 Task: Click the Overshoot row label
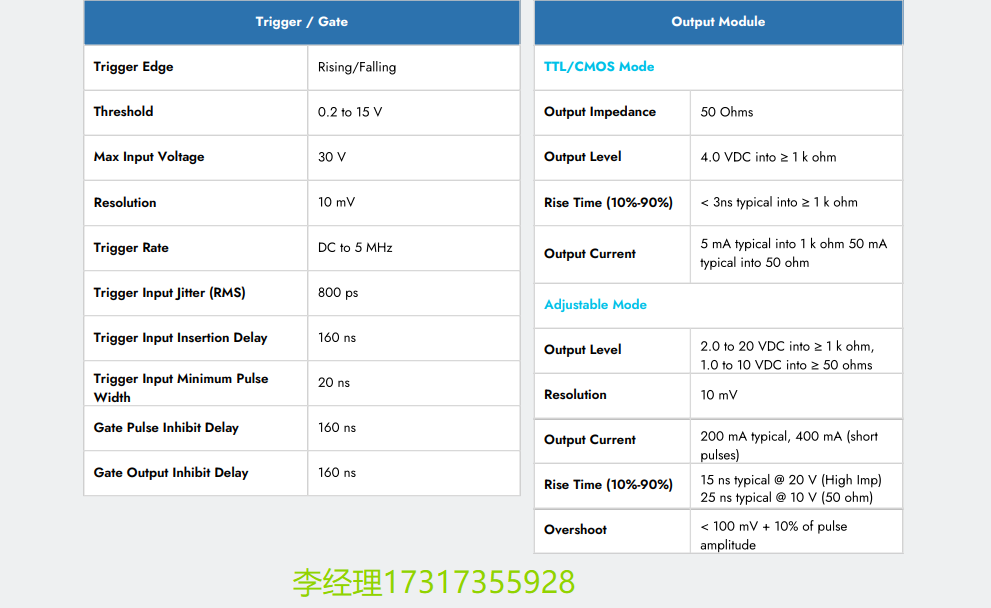point(575,530)
